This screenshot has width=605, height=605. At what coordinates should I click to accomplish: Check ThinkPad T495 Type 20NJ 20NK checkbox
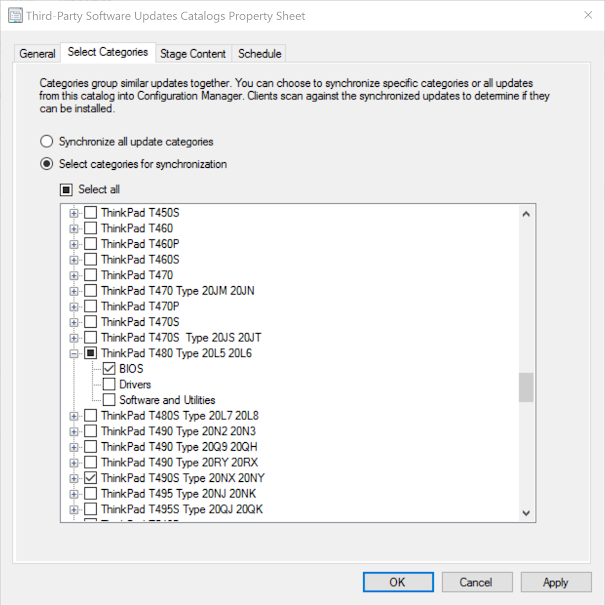tap(90, 493)
